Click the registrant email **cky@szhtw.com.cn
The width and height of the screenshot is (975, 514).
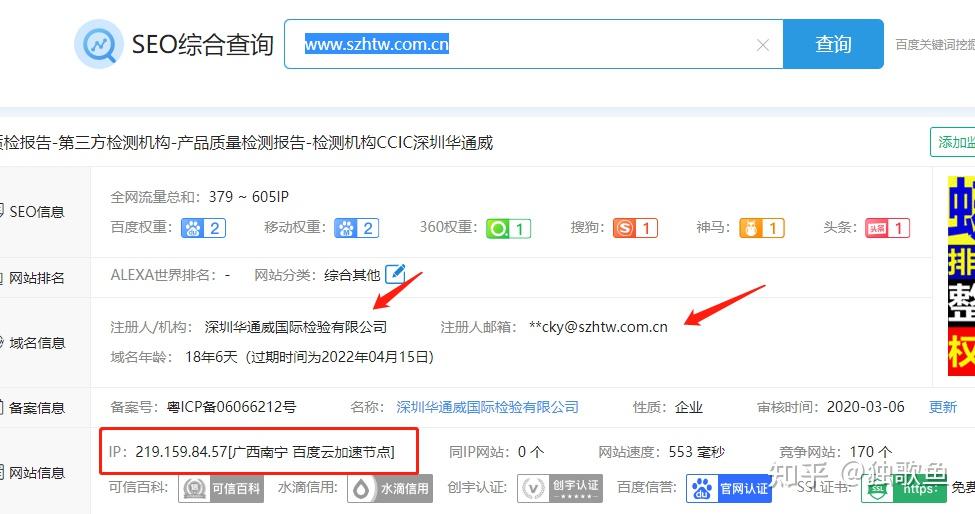[598, 327]
